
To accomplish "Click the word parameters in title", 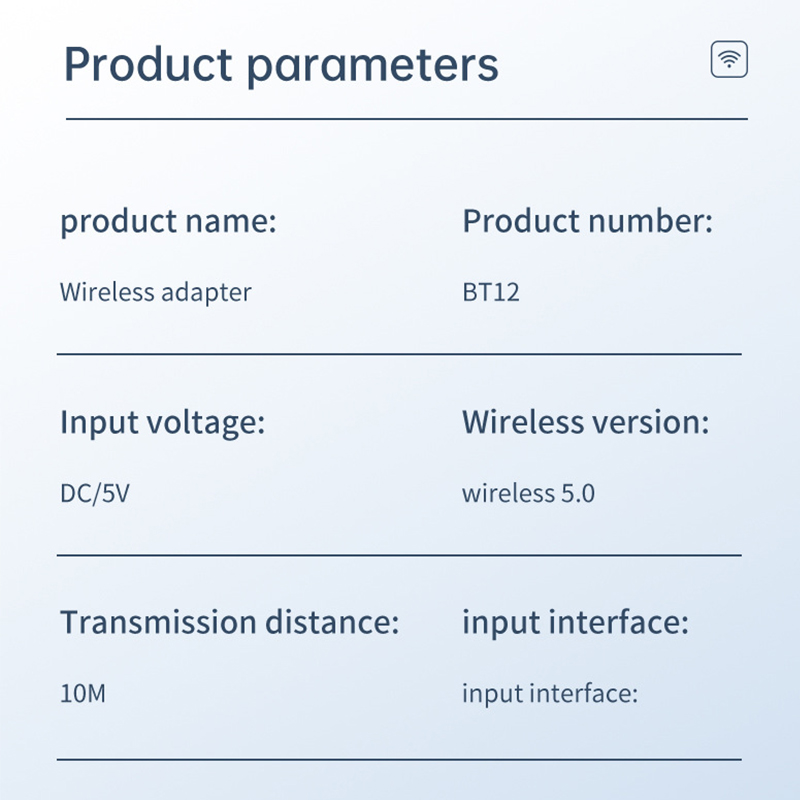I will 373,67.
